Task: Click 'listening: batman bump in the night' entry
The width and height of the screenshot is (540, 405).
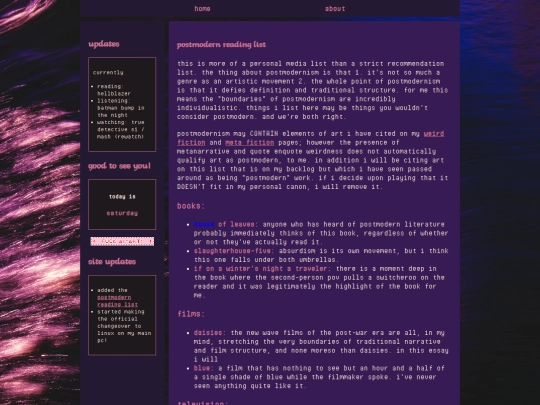Action: 121,108
